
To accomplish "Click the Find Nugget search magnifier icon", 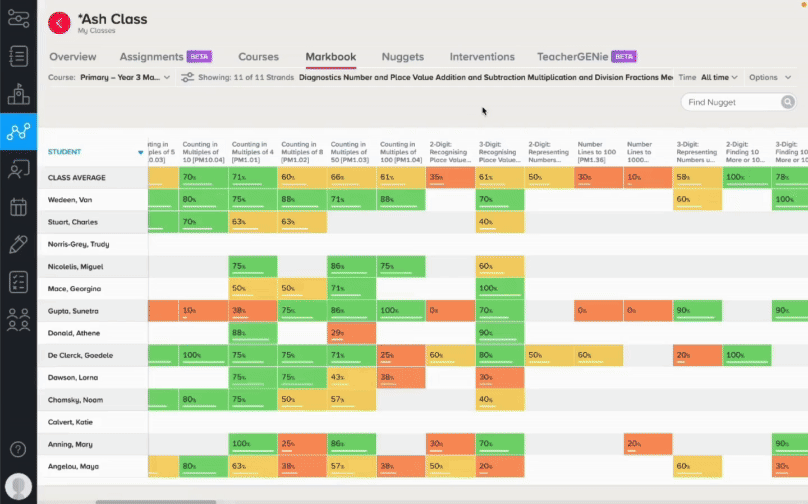I will tap(787, 102).
